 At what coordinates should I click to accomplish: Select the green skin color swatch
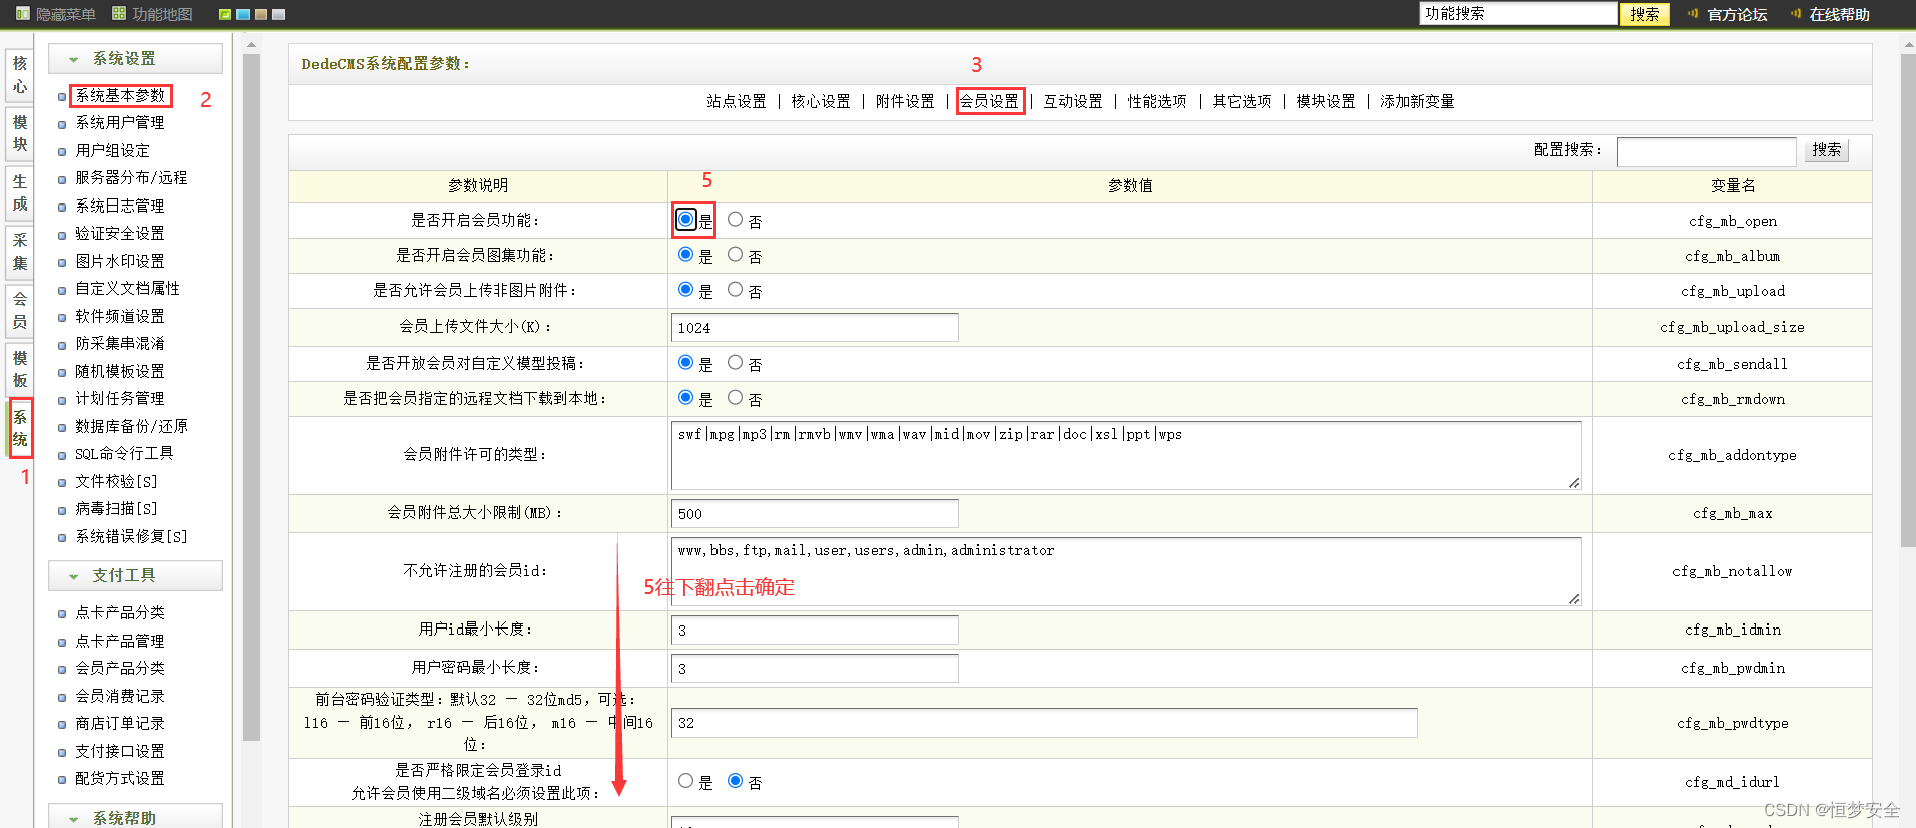pyautogui.click(x=225, y=14)
